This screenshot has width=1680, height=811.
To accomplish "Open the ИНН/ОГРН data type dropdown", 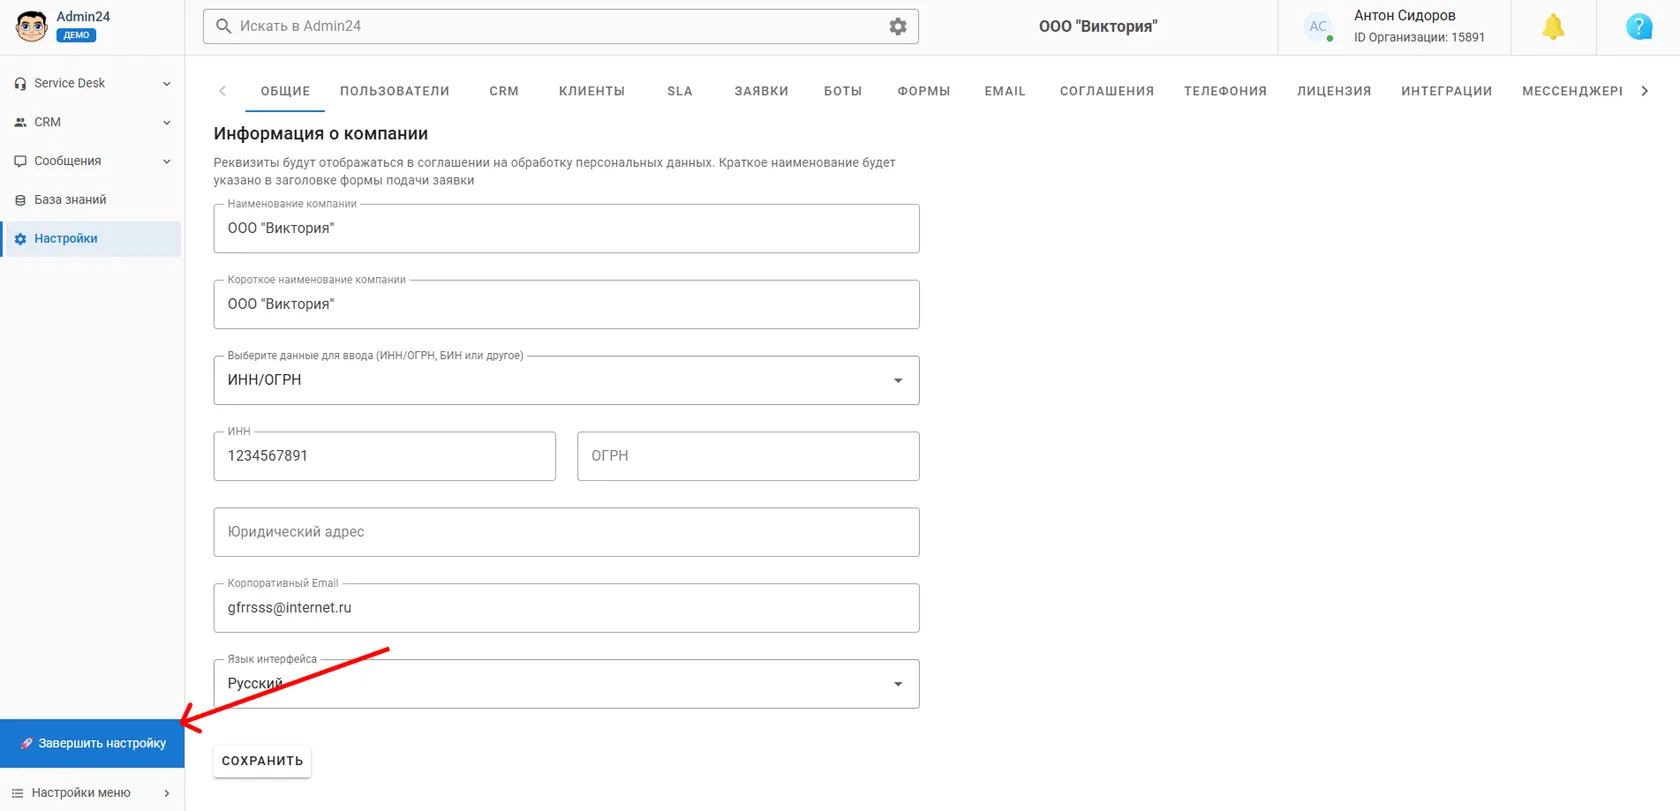I will tap(566, 380).
